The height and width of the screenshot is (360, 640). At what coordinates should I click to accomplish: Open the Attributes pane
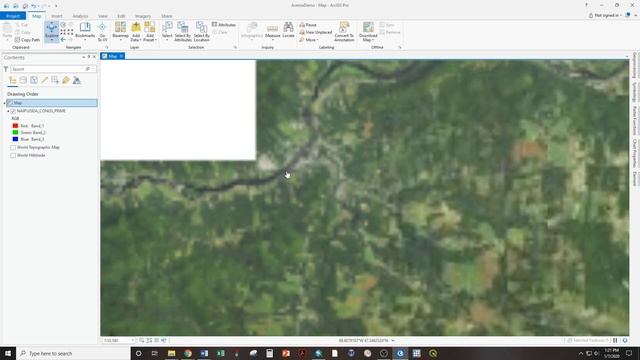point(224,25)
